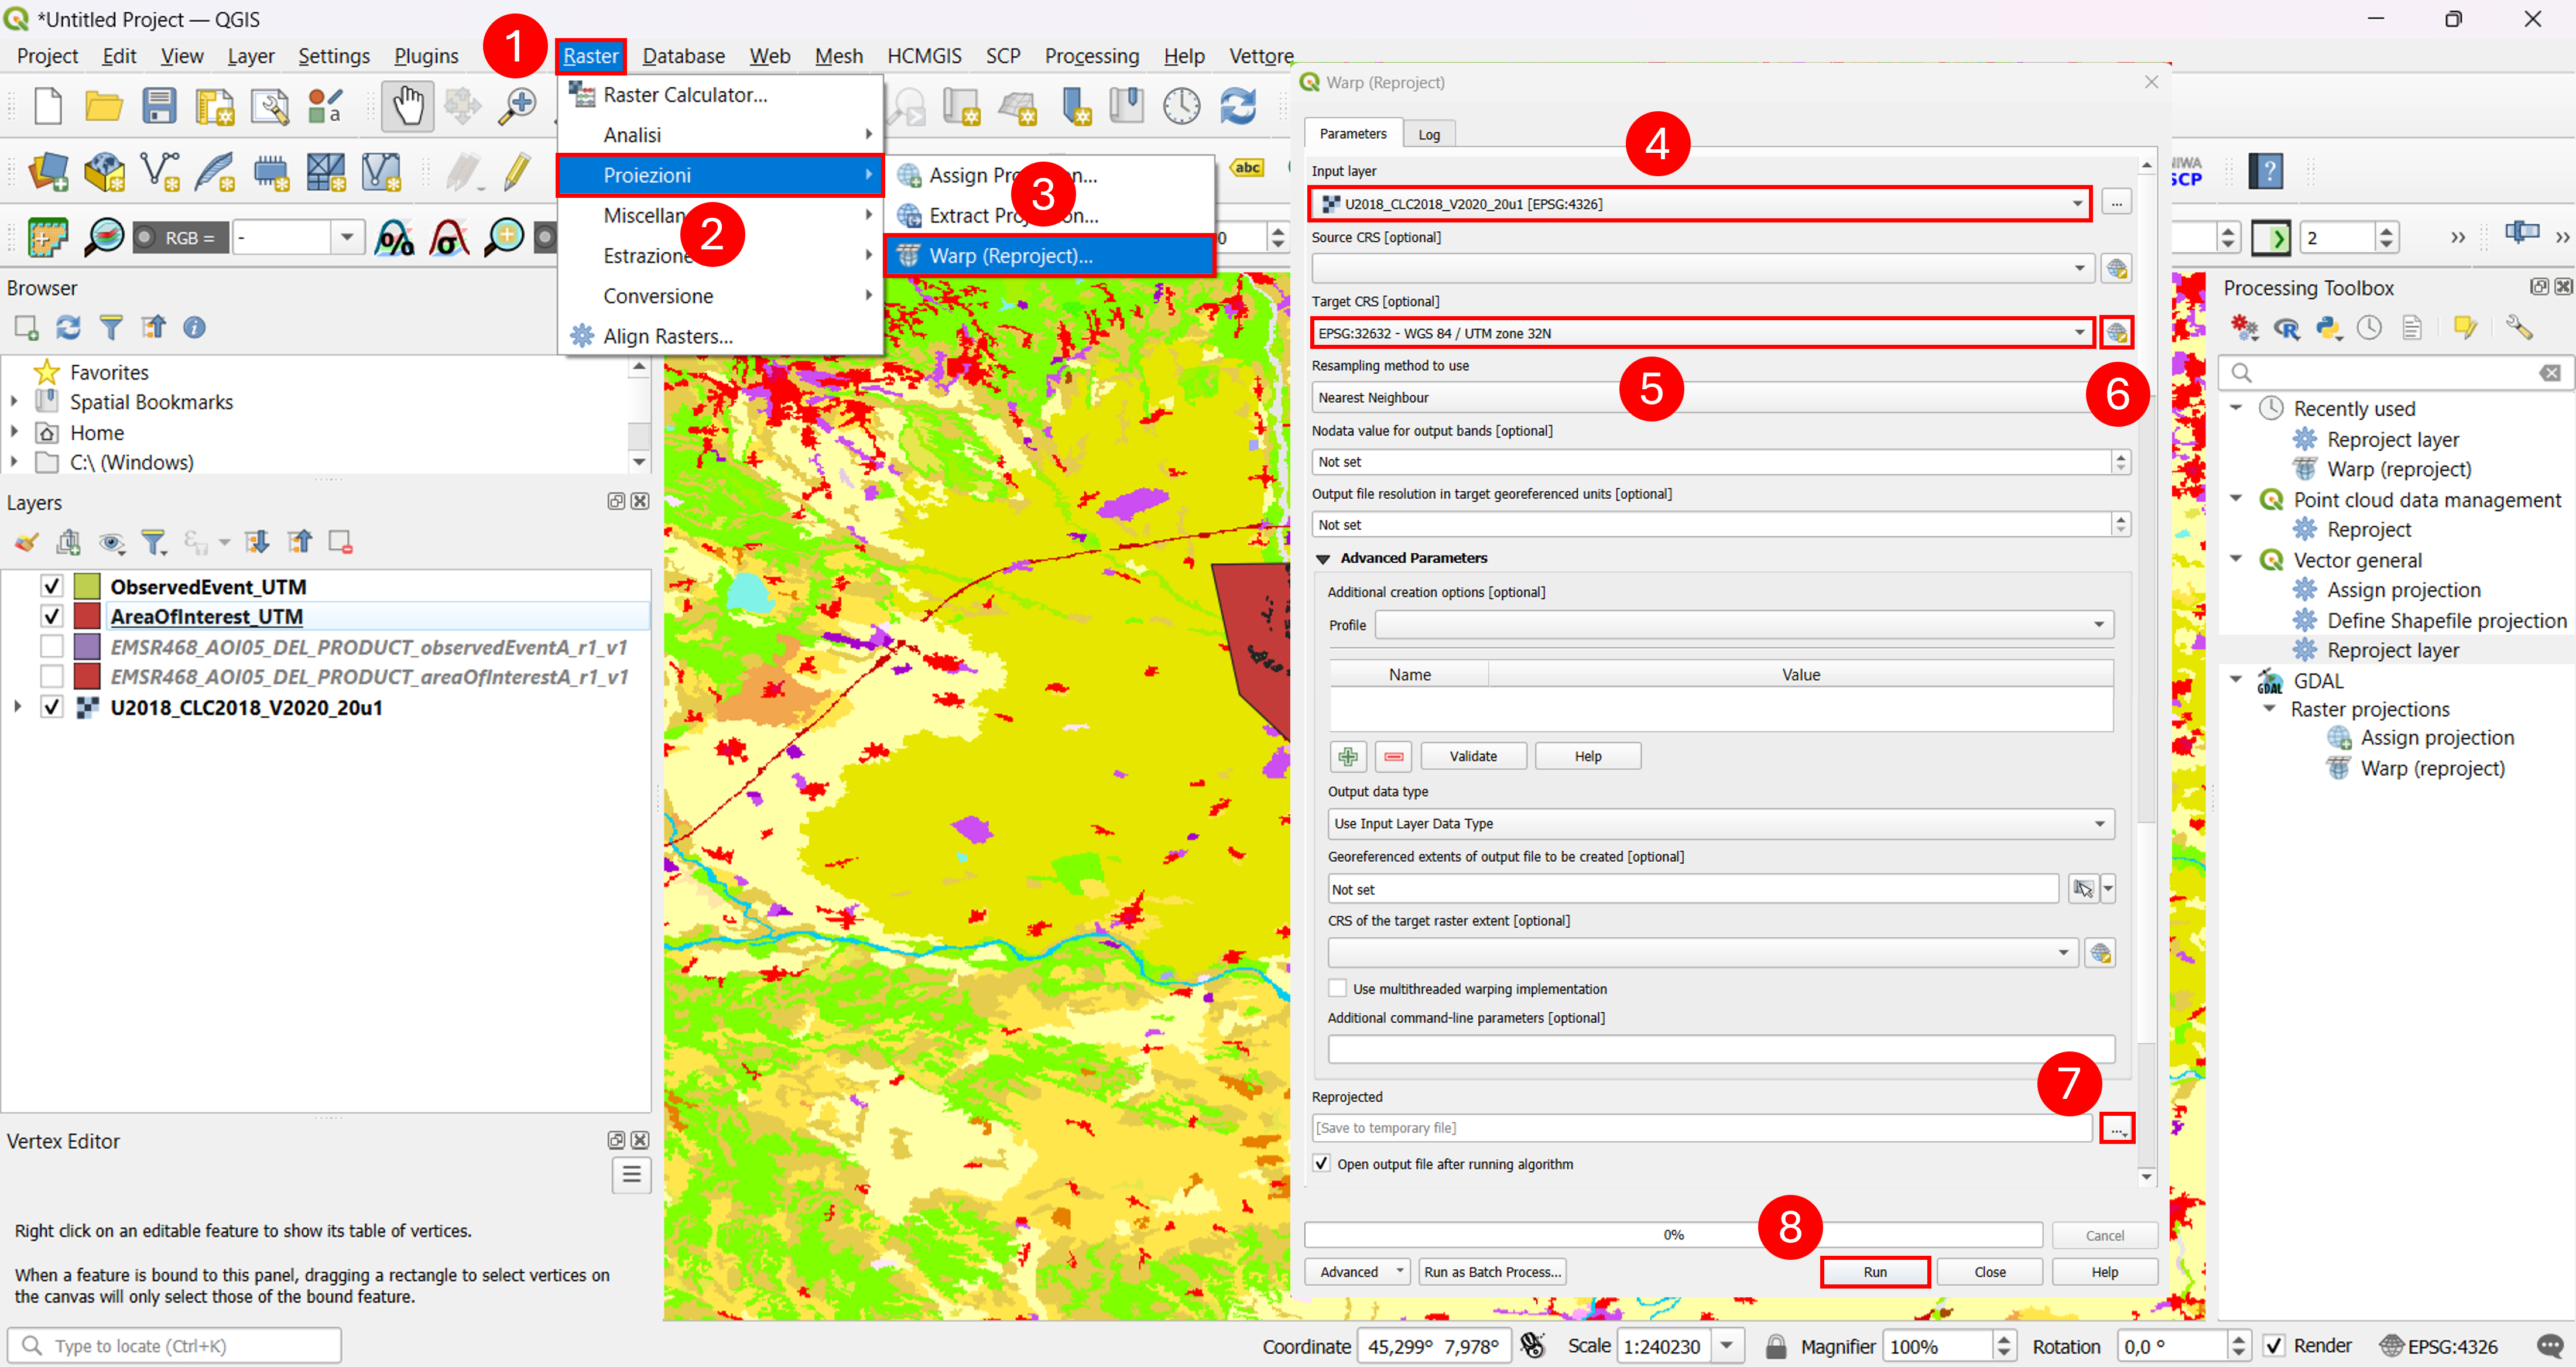The image size is (2576, 1367).
Task: Open the Output data type dropdown
Action: (x=1720, y=823)
